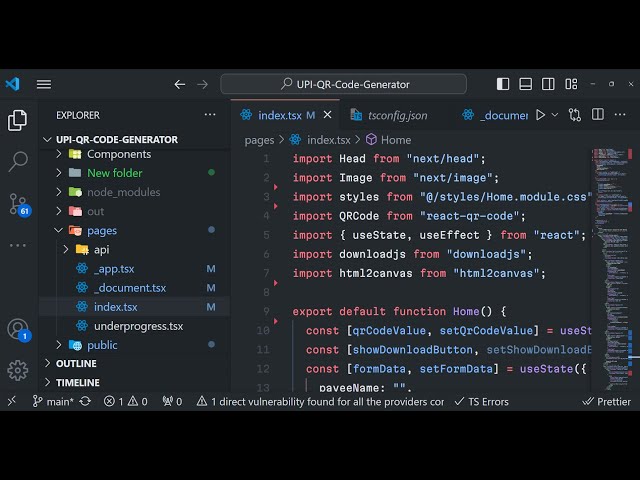Click the Explorer files icon in activity bar
The height and width of the screenshot is (480, 640).
[x=18, y=120]
